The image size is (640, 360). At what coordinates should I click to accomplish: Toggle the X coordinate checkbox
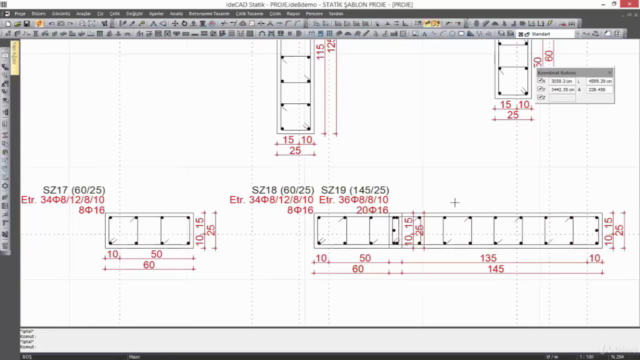541,81
